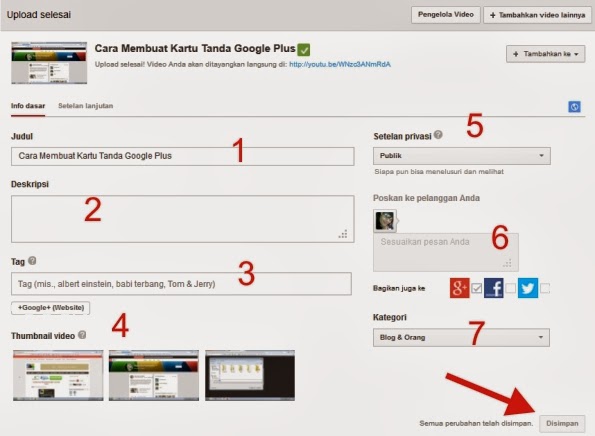Viewport: 595px width, 436px height.
Task: Click the Facebook share icon
Action: (x=494, y=288)
